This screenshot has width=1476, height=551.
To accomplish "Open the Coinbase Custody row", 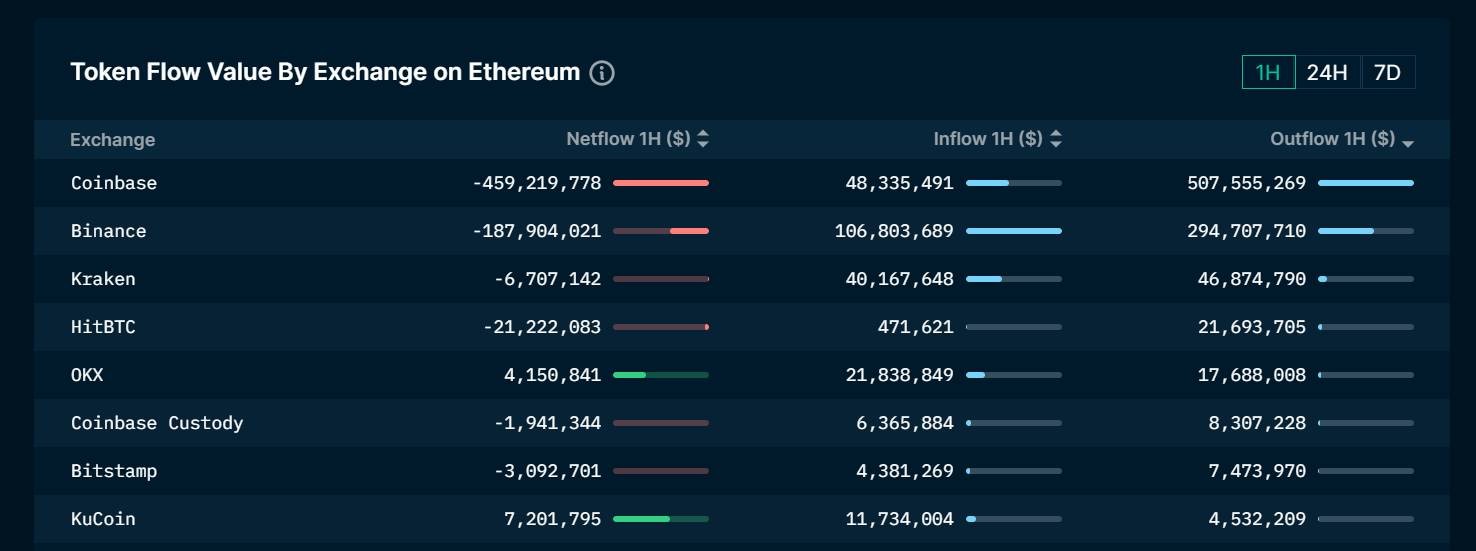I will [742, 423].
